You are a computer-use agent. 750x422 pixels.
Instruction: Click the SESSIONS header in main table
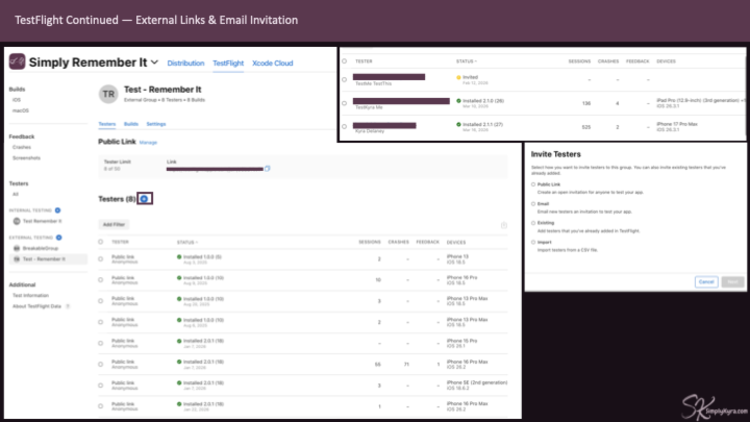(369, 242)
